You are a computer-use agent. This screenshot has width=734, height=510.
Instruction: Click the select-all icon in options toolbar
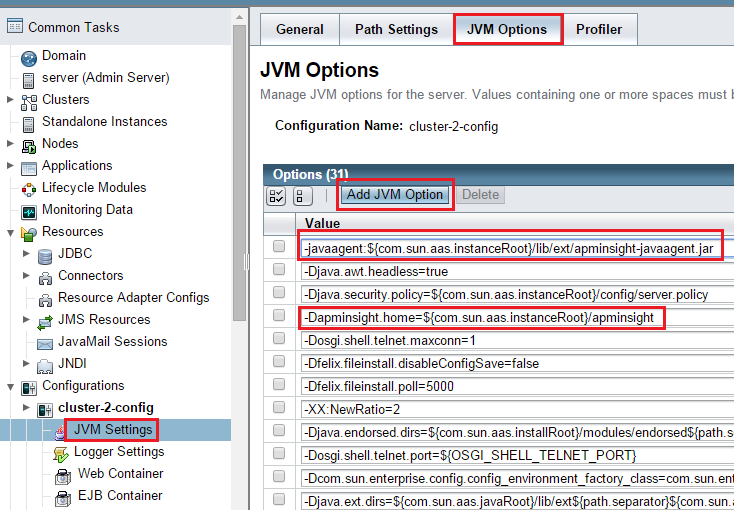(277, 195)
